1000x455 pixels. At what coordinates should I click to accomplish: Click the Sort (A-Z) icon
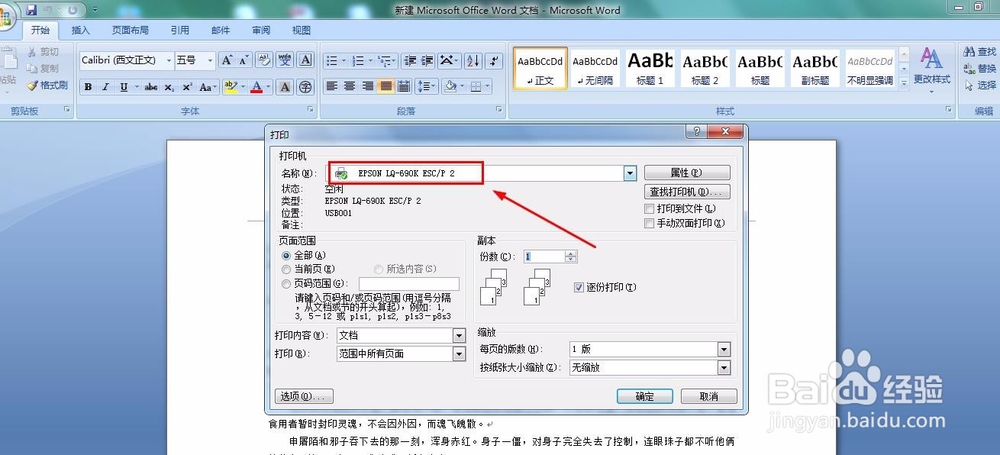point(473,61)
